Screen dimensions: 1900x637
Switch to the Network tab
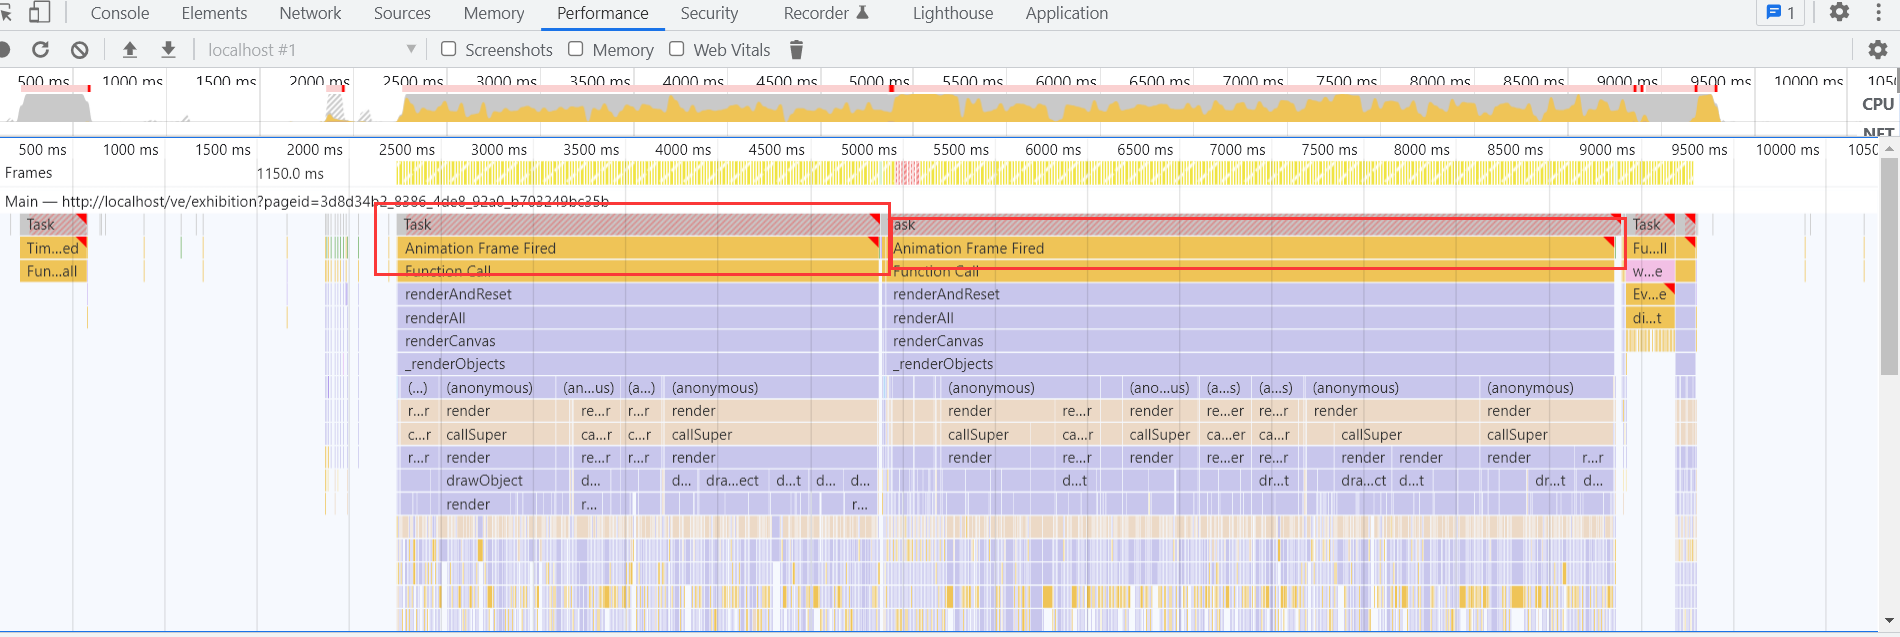click(310, 13)
